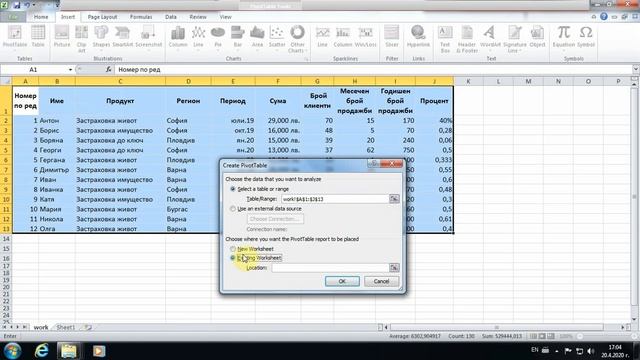Insert an Area chart
640x360 pixels.
257,38
